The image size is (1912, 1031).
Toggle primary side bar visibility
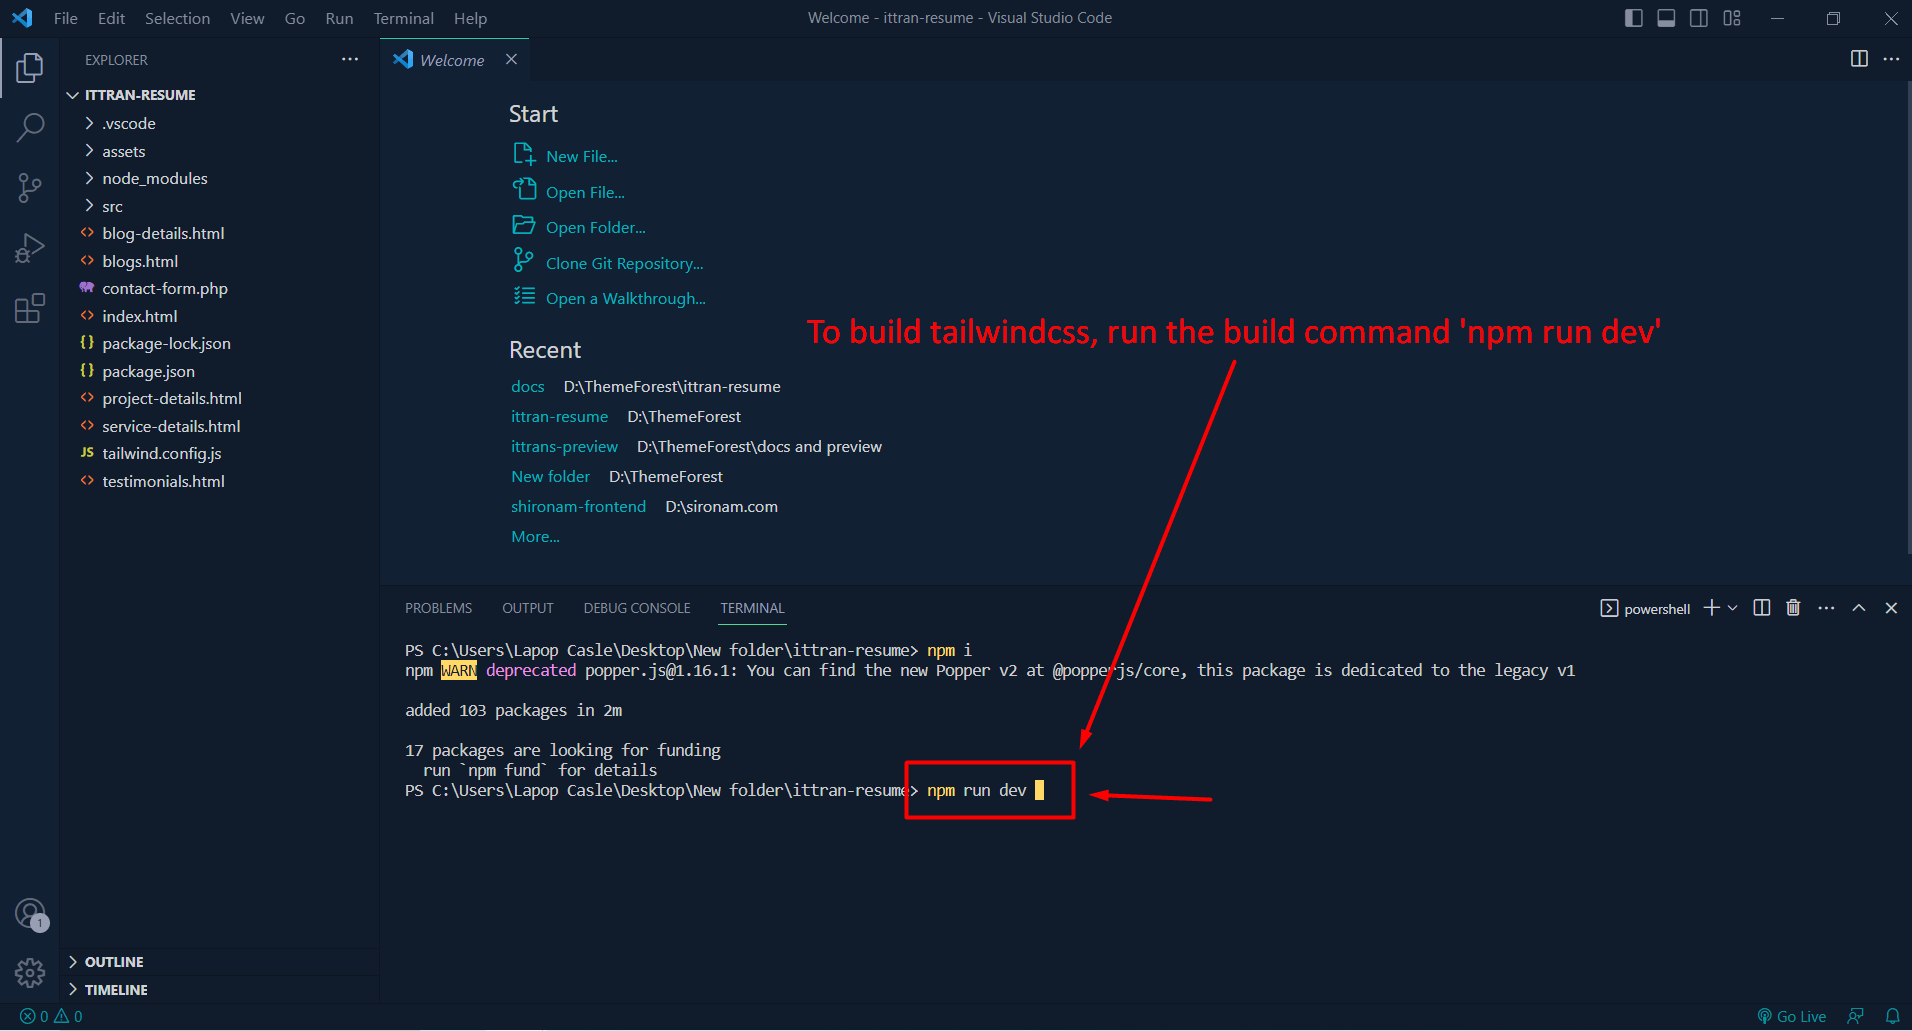[1633, 18]
